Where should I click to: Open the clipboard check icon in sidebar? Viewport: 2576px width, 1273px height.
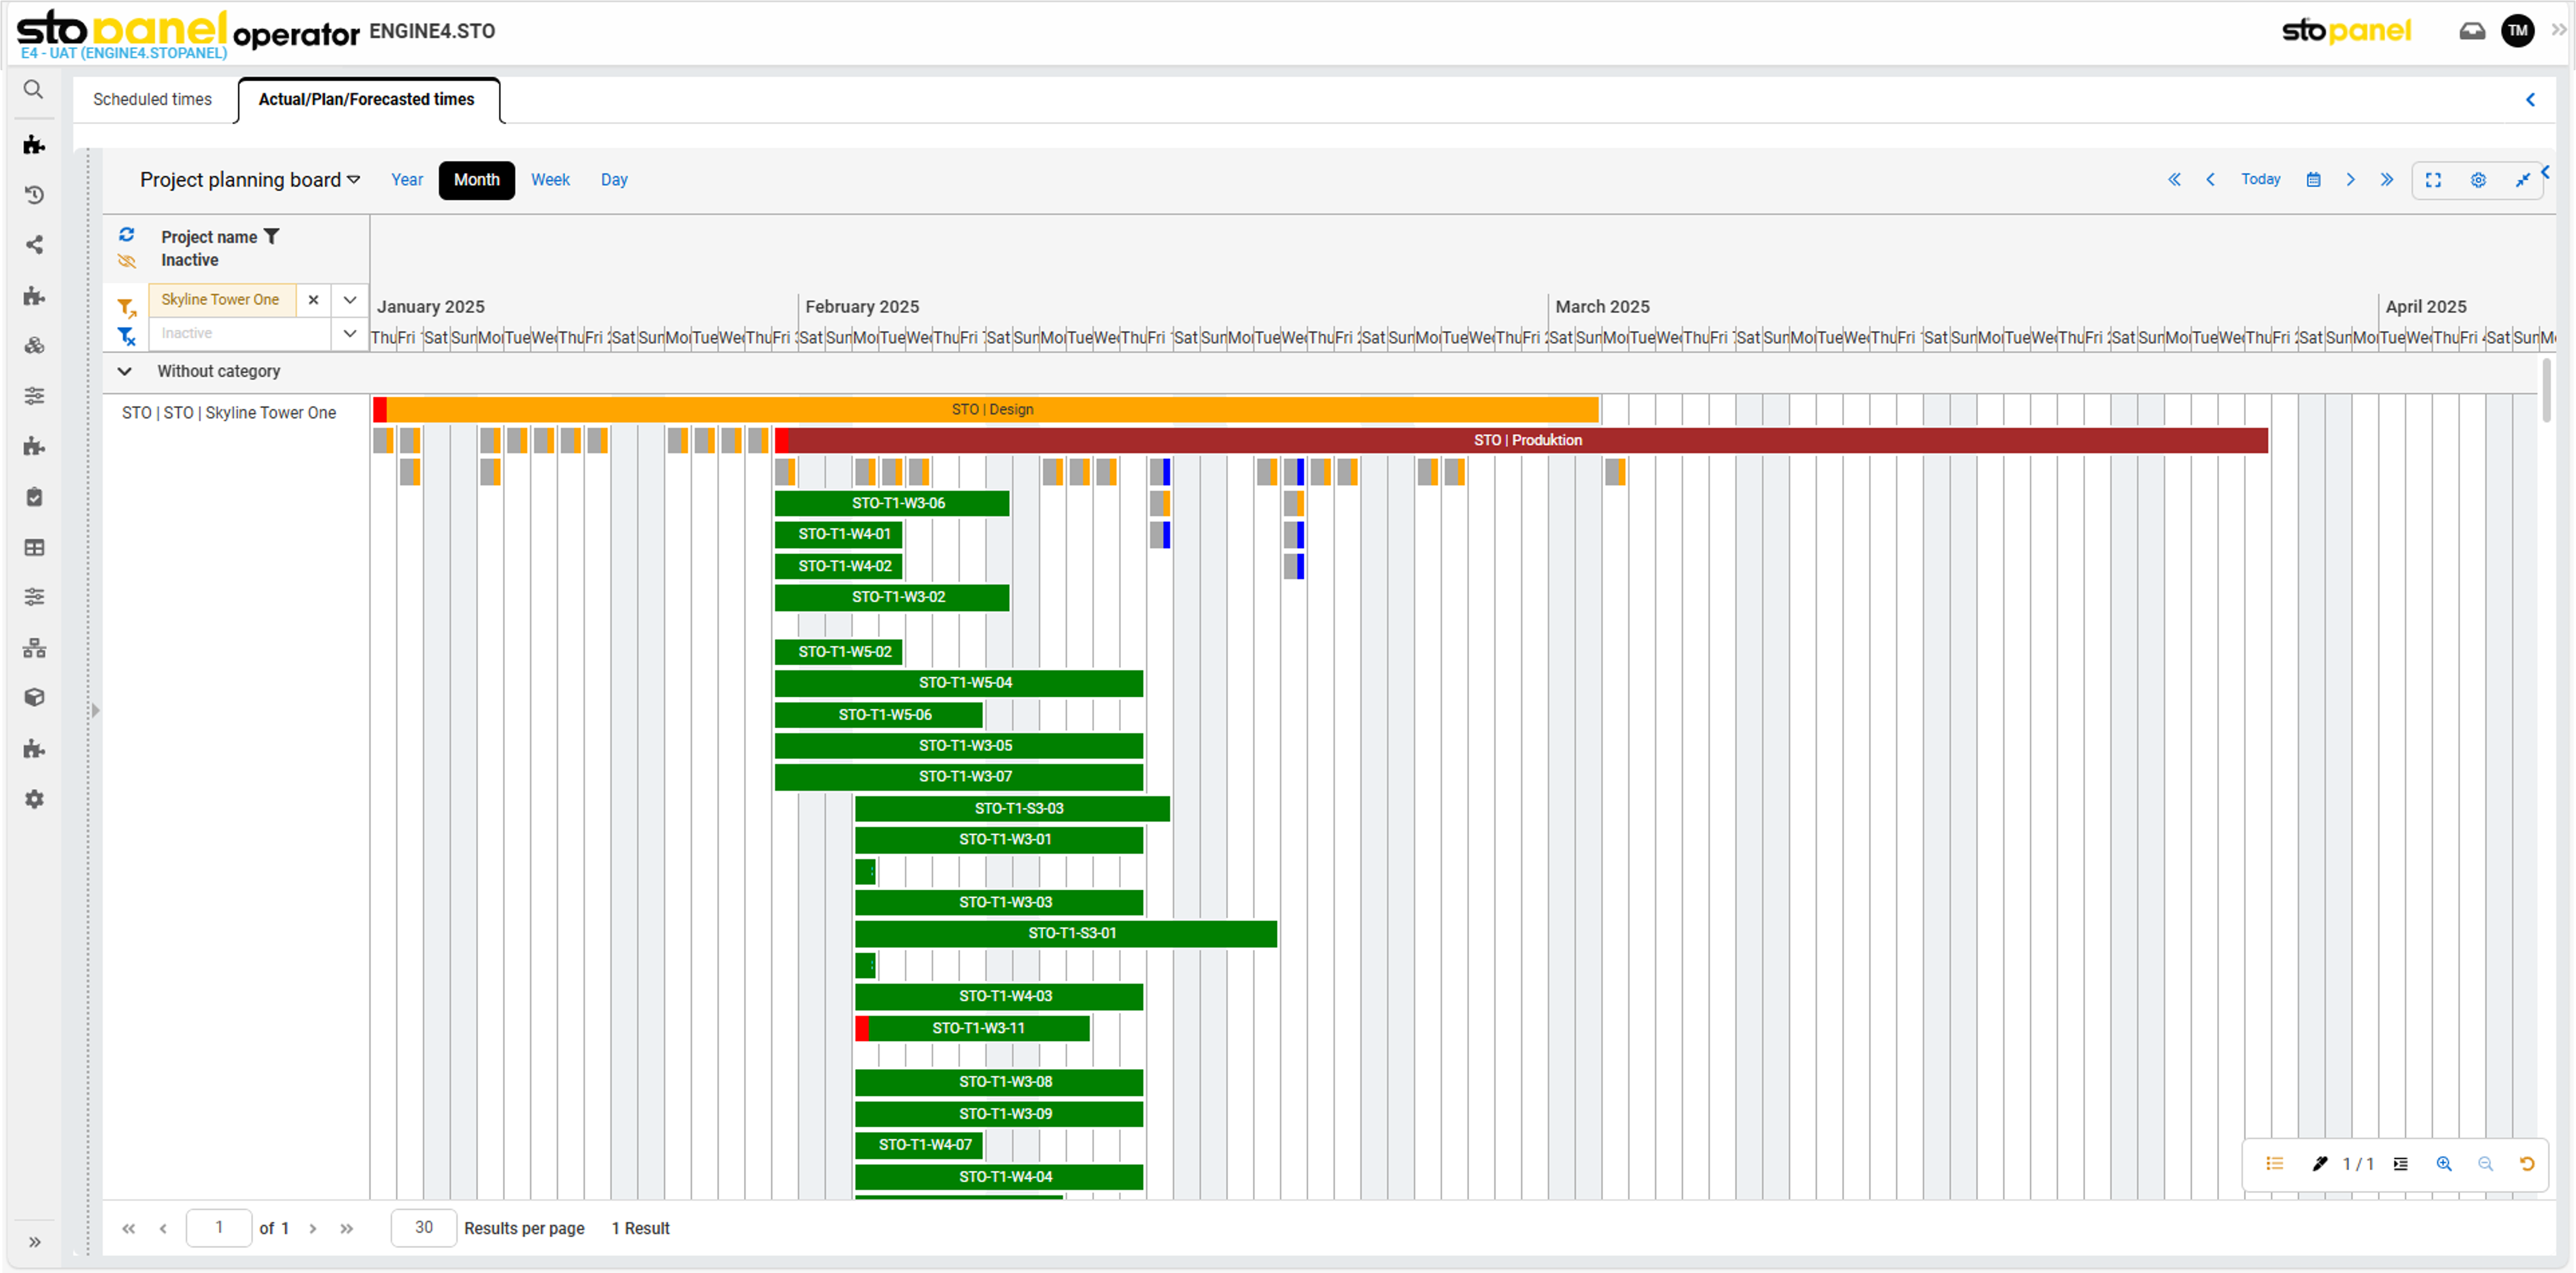[x=34, y=497]
